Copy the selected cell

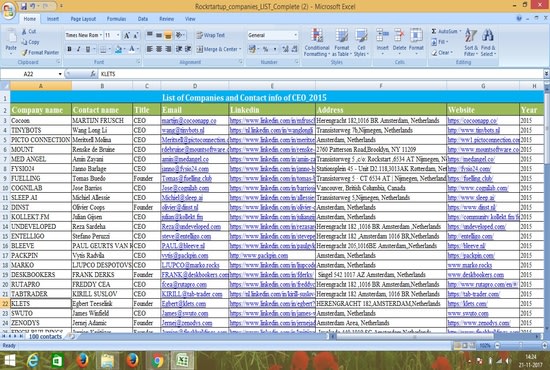coord(30,42)
